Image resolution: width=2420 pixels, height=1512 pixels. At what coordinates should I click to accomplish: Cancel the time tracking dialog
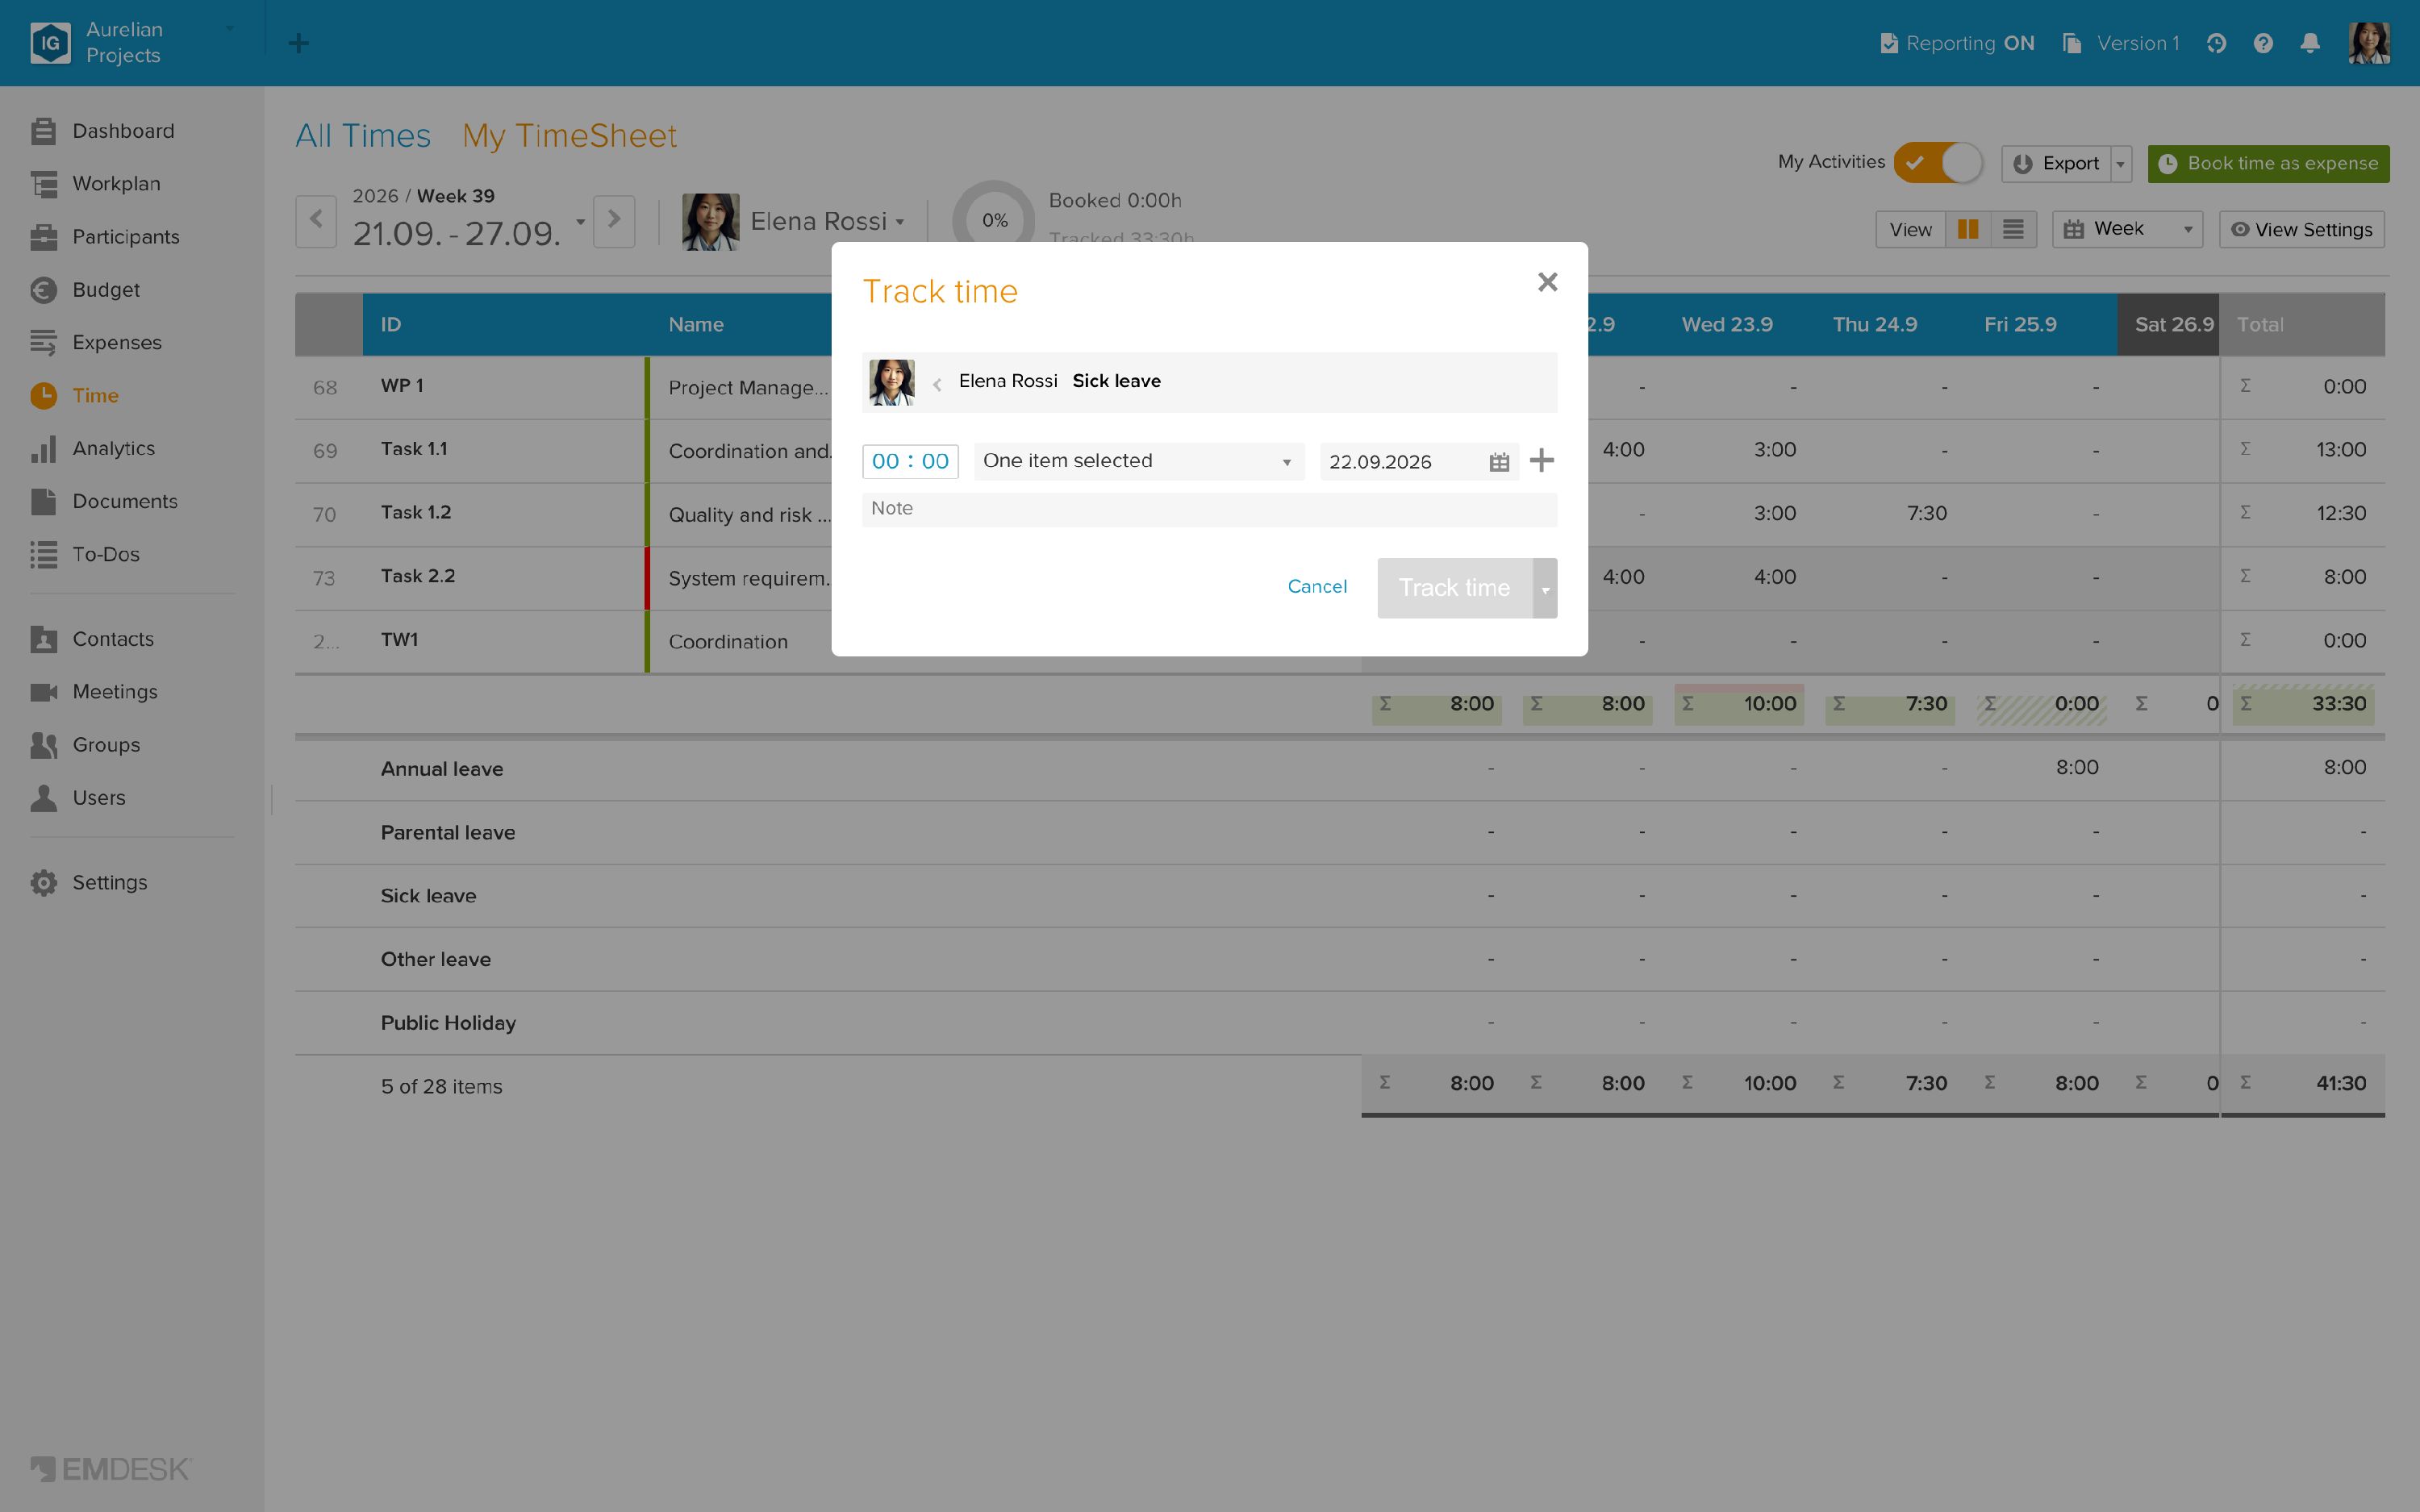[1317, 587]
